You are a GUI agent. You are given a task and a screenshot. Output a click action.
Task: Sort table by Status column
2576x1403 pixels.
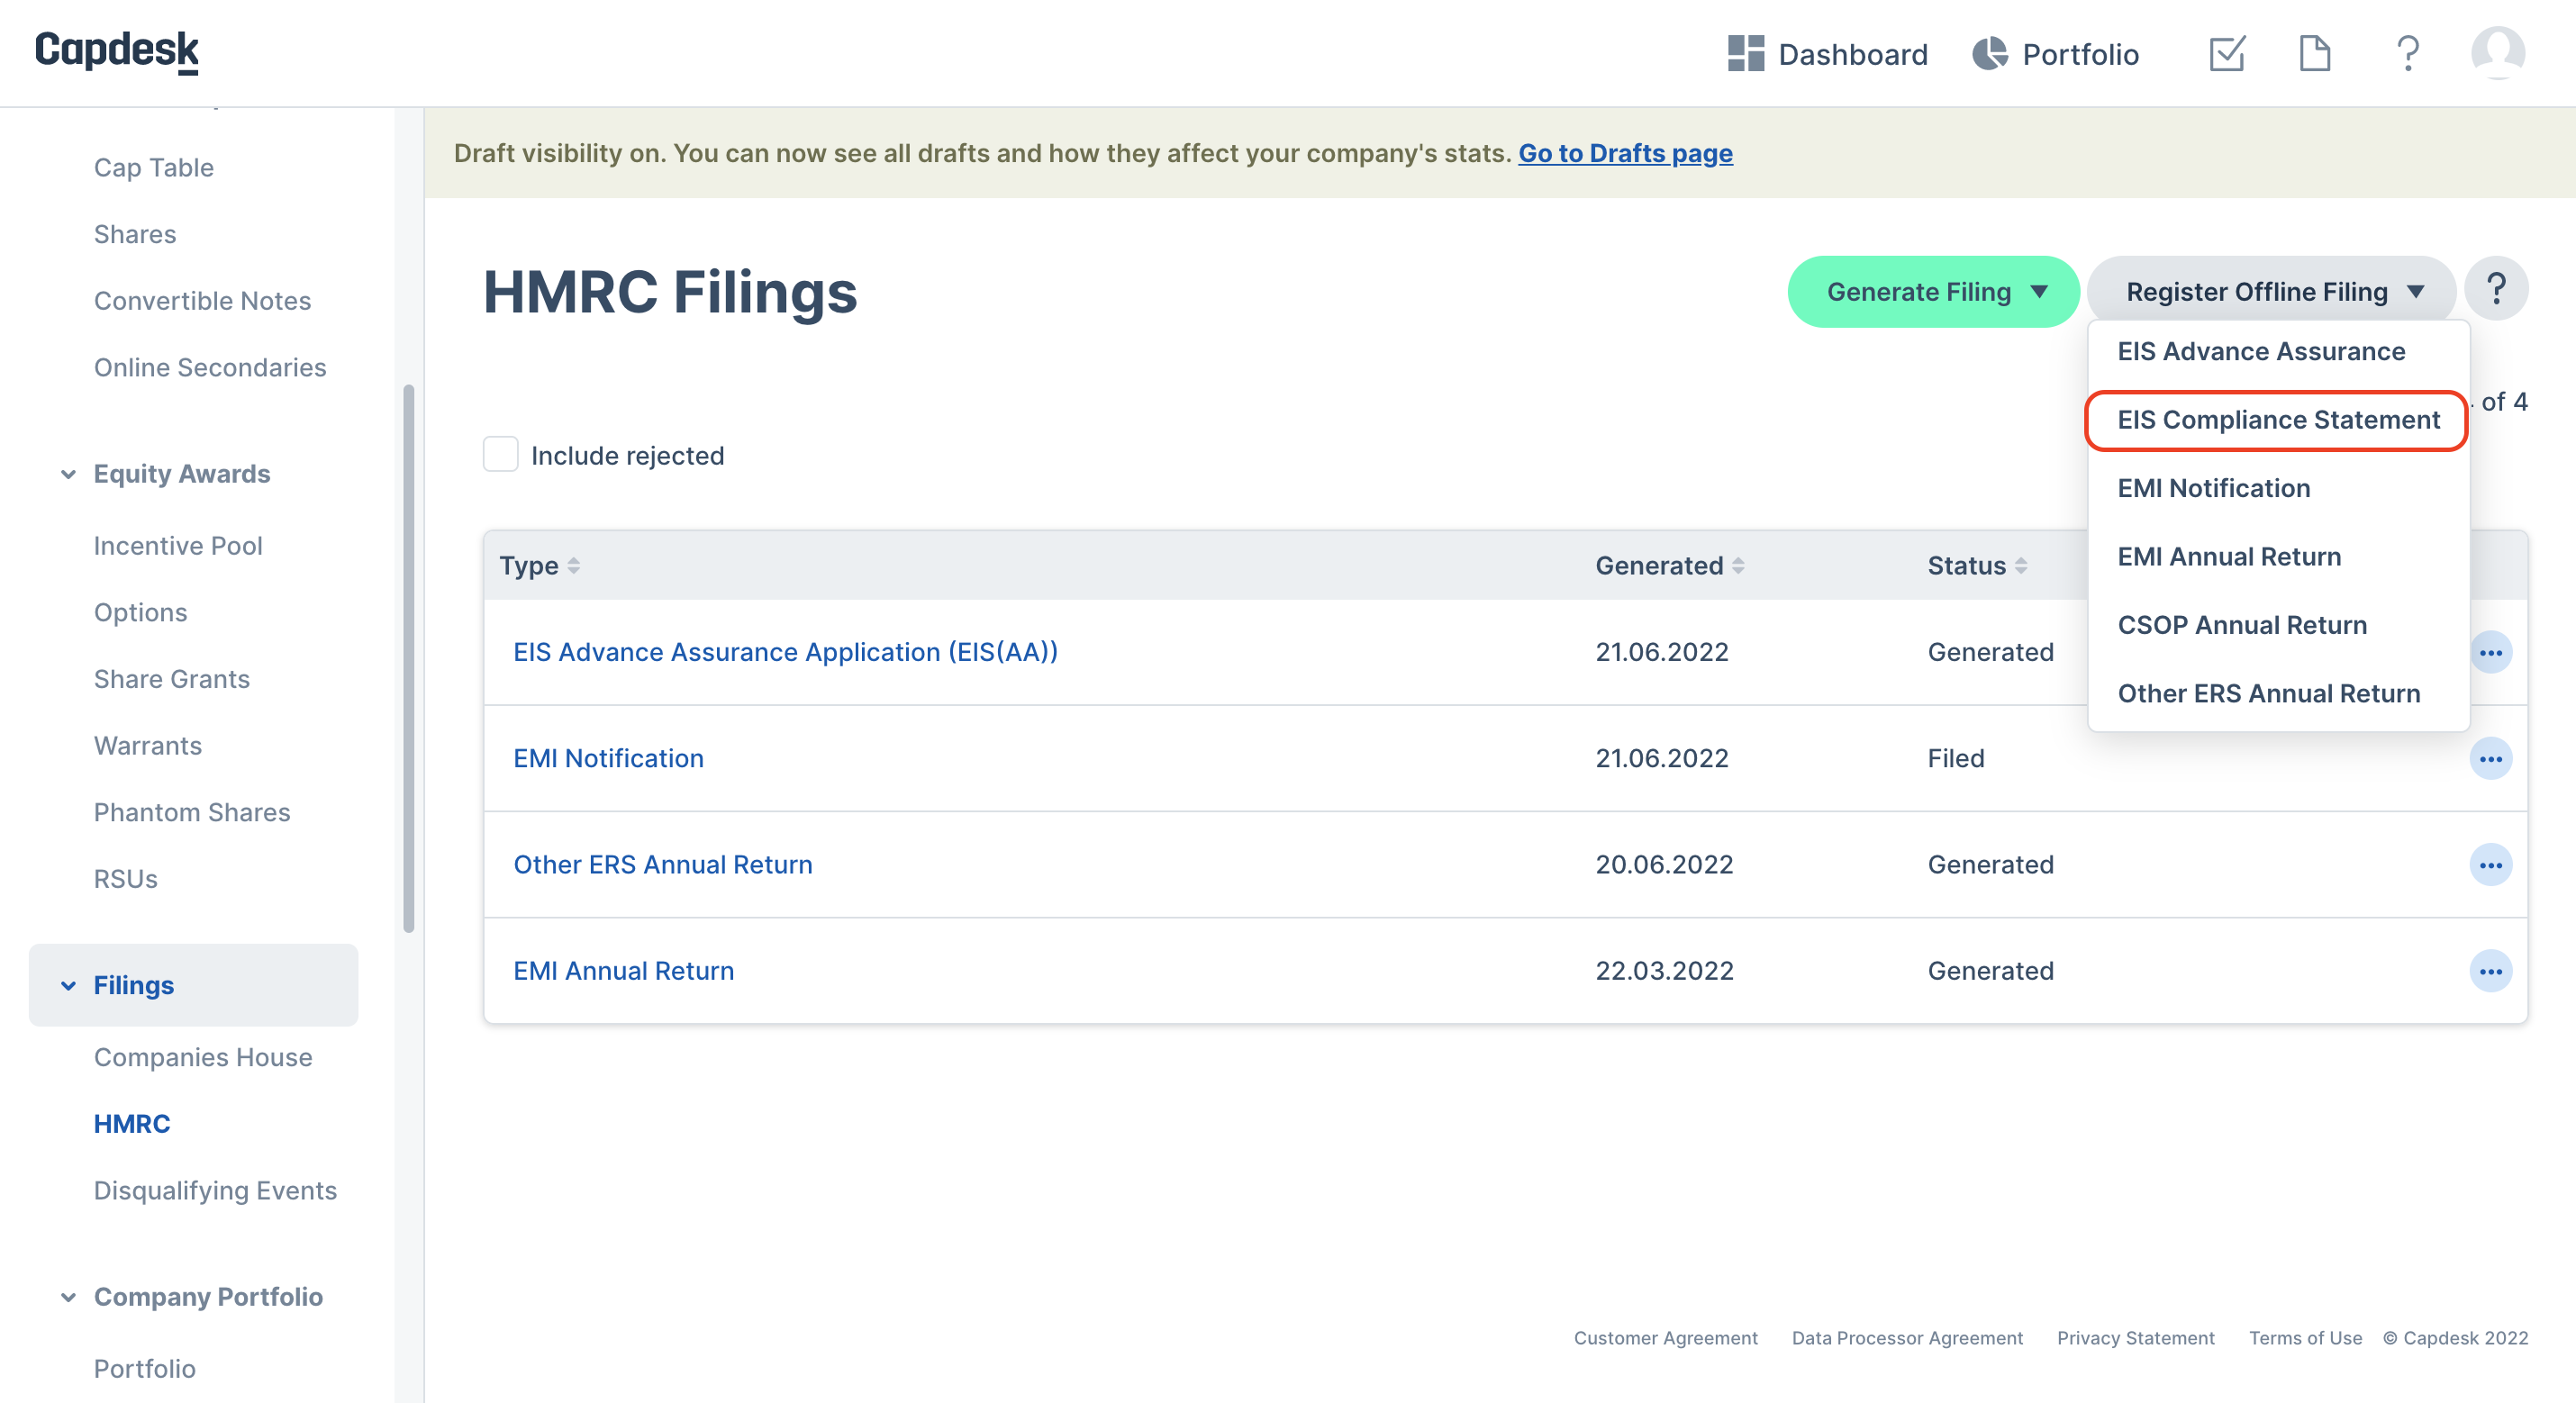point(1977,566)
